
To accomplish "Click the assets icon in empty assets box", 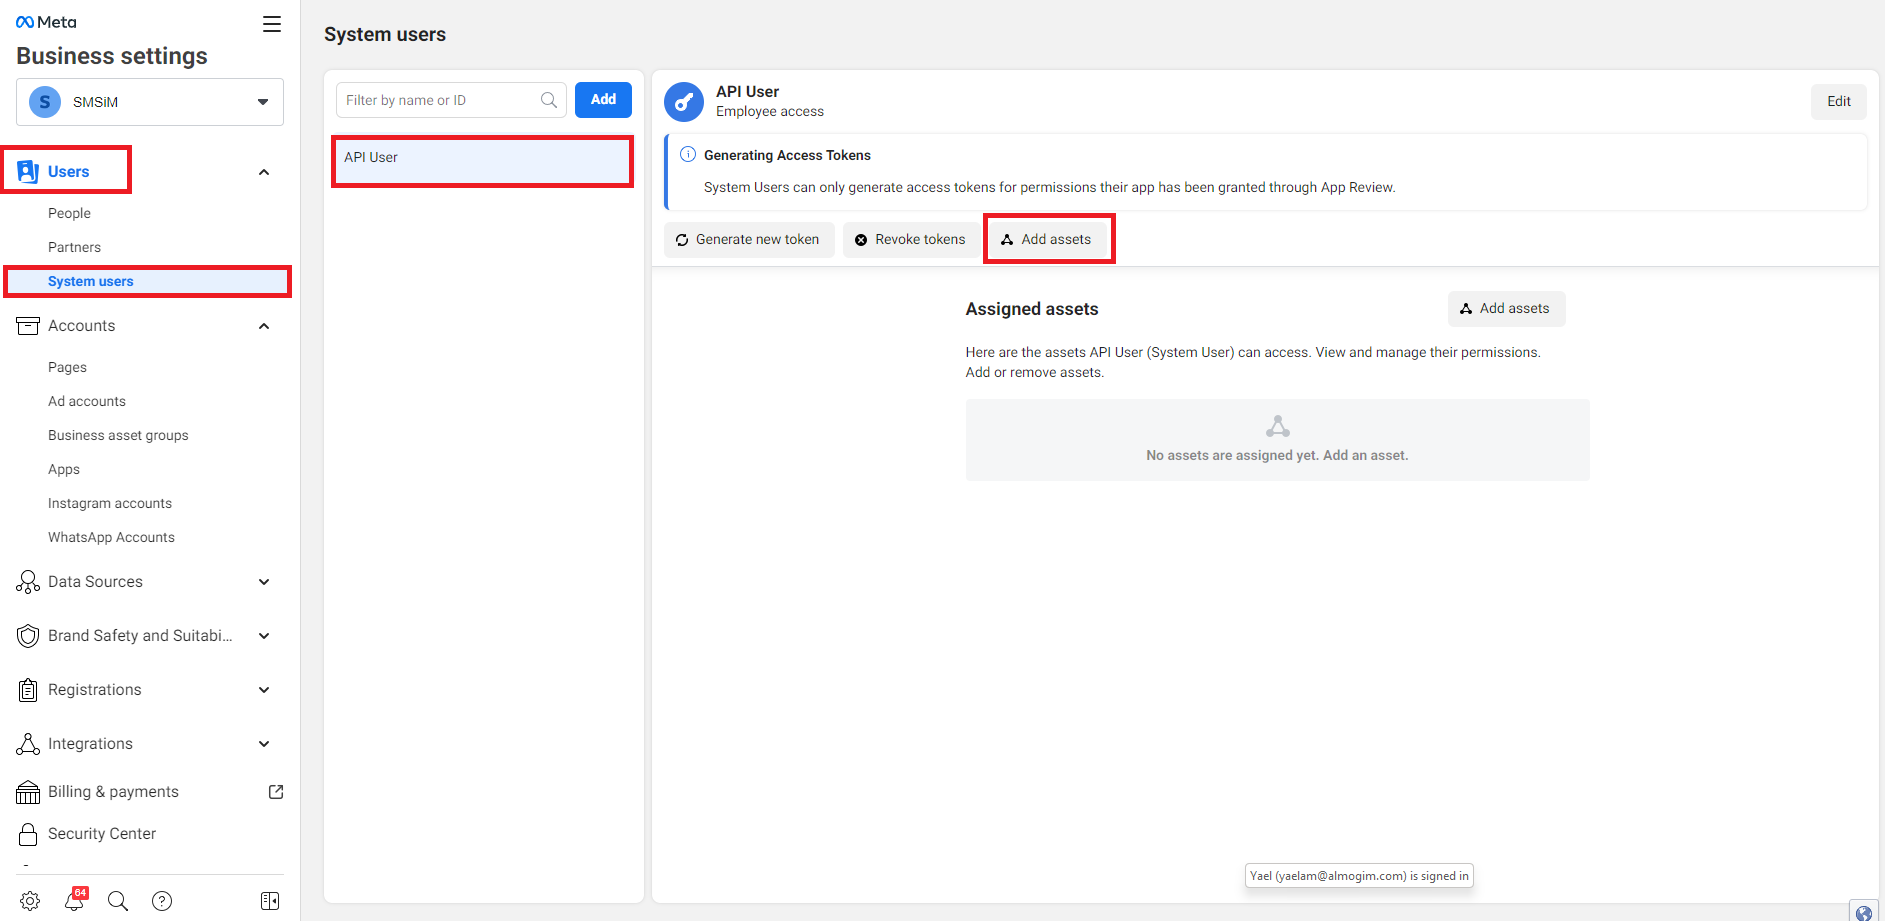I will pyautogui.click(x=1277, y=426).
